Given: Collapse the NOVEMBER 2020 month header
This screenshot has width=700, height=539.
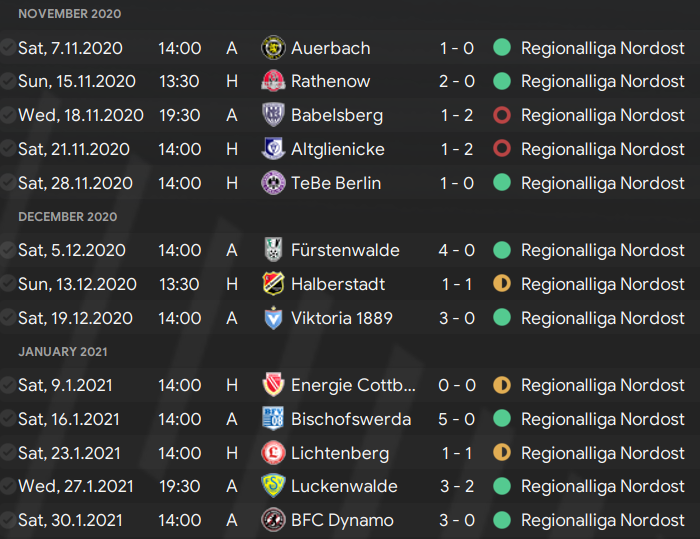Looking at the screenshot, I should point(70,14).
